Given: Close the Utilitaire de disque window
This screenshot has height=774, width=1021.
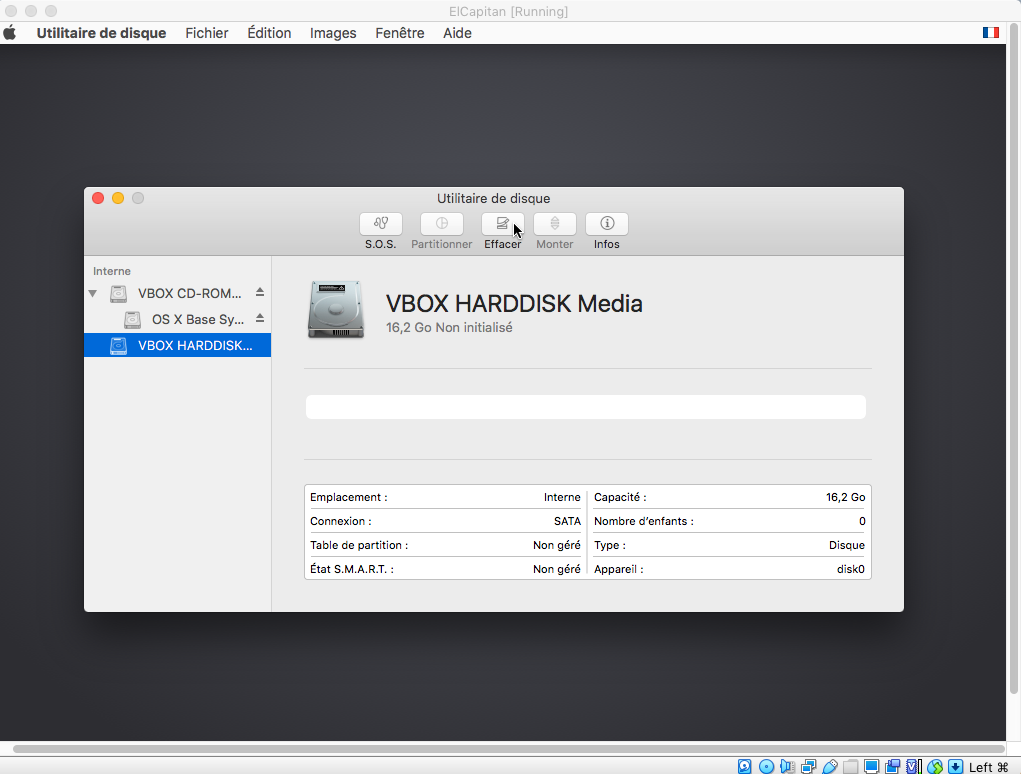Looking at the screenshot, I should pos(98,198).
